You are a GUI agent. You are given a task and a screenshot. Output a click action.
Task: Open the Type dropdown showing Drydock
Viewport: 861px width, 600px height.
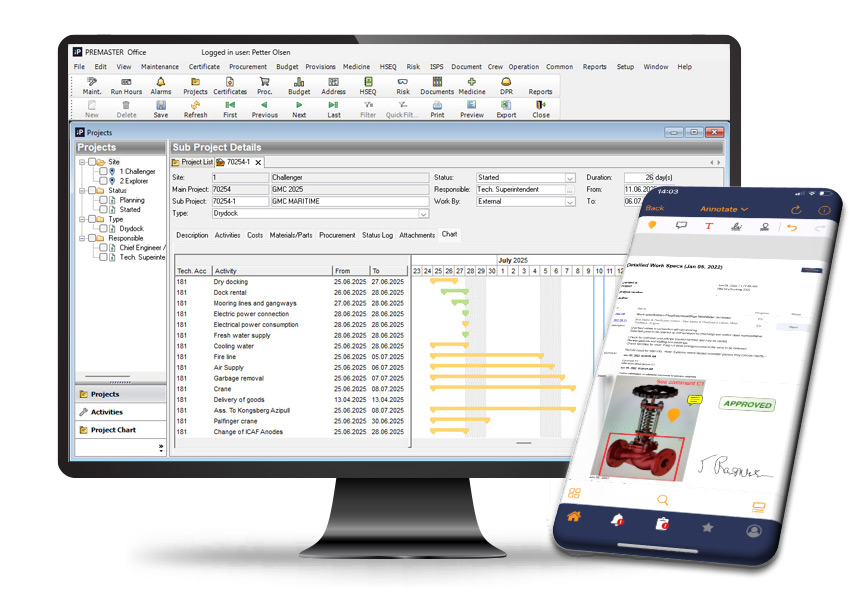423,214
